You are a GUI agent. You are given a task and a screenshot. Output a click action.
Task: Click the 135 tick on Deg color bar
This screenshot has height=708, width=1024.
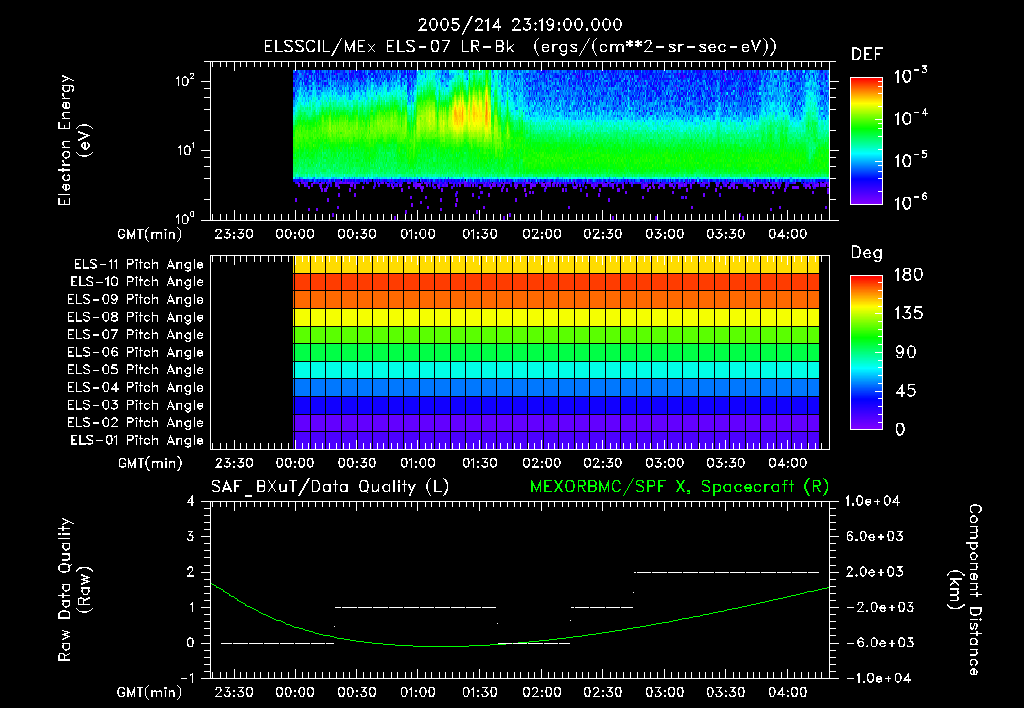(908, 314)
